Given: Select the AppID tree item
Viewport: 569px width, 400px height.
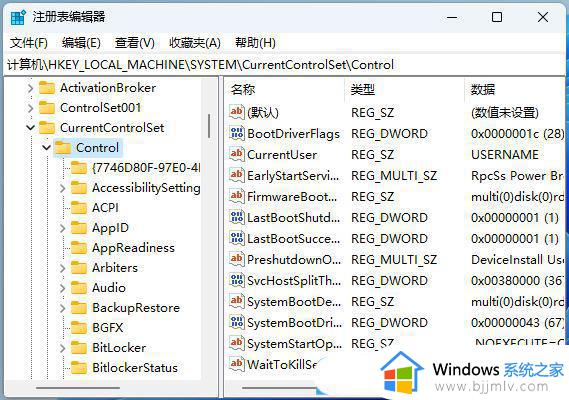Looking at the screenshot, I should [x=110, y=228].
